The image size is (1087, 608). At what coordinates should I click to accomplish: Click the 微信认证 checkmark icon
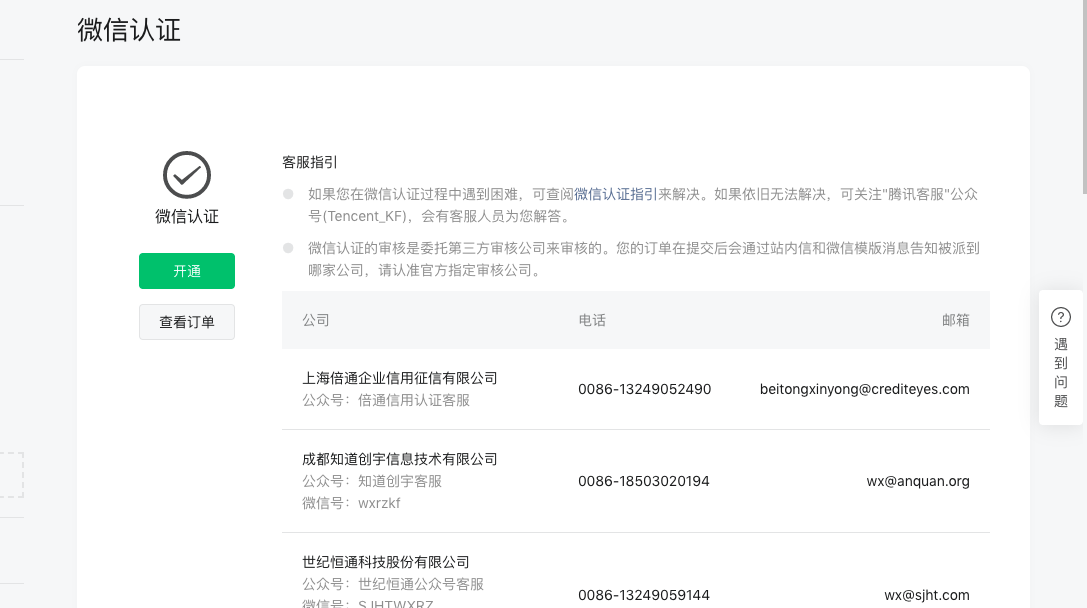[x=186, y=175]
